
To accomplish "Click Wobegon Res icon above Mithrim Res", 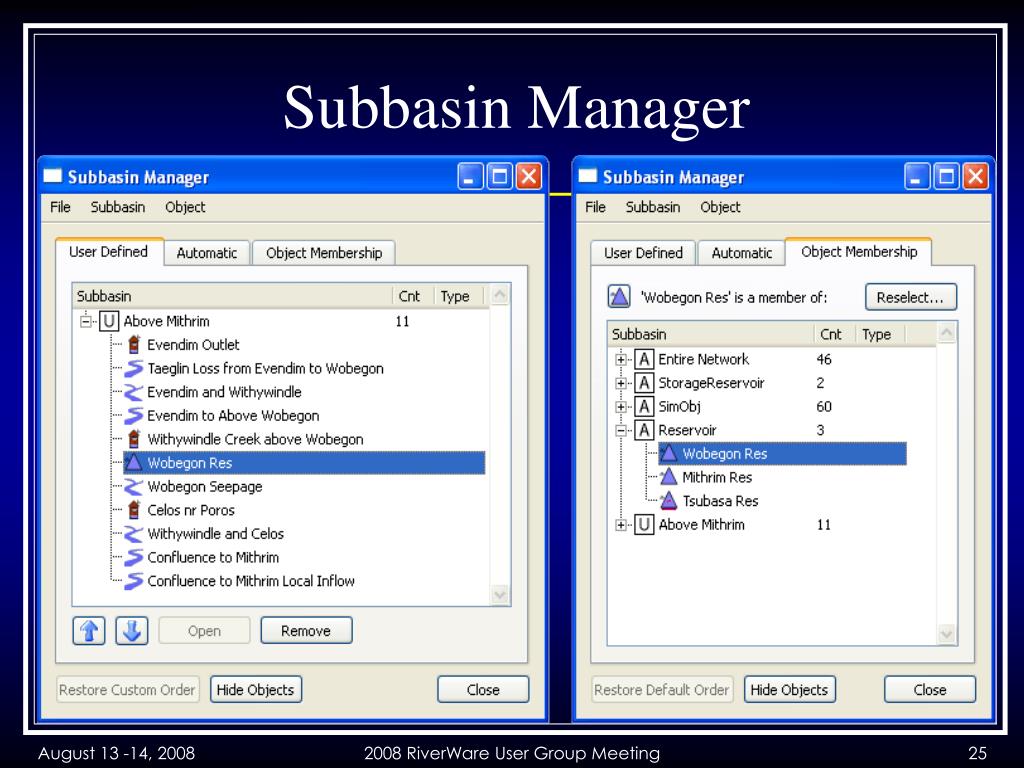I will (x=669, y=453).
